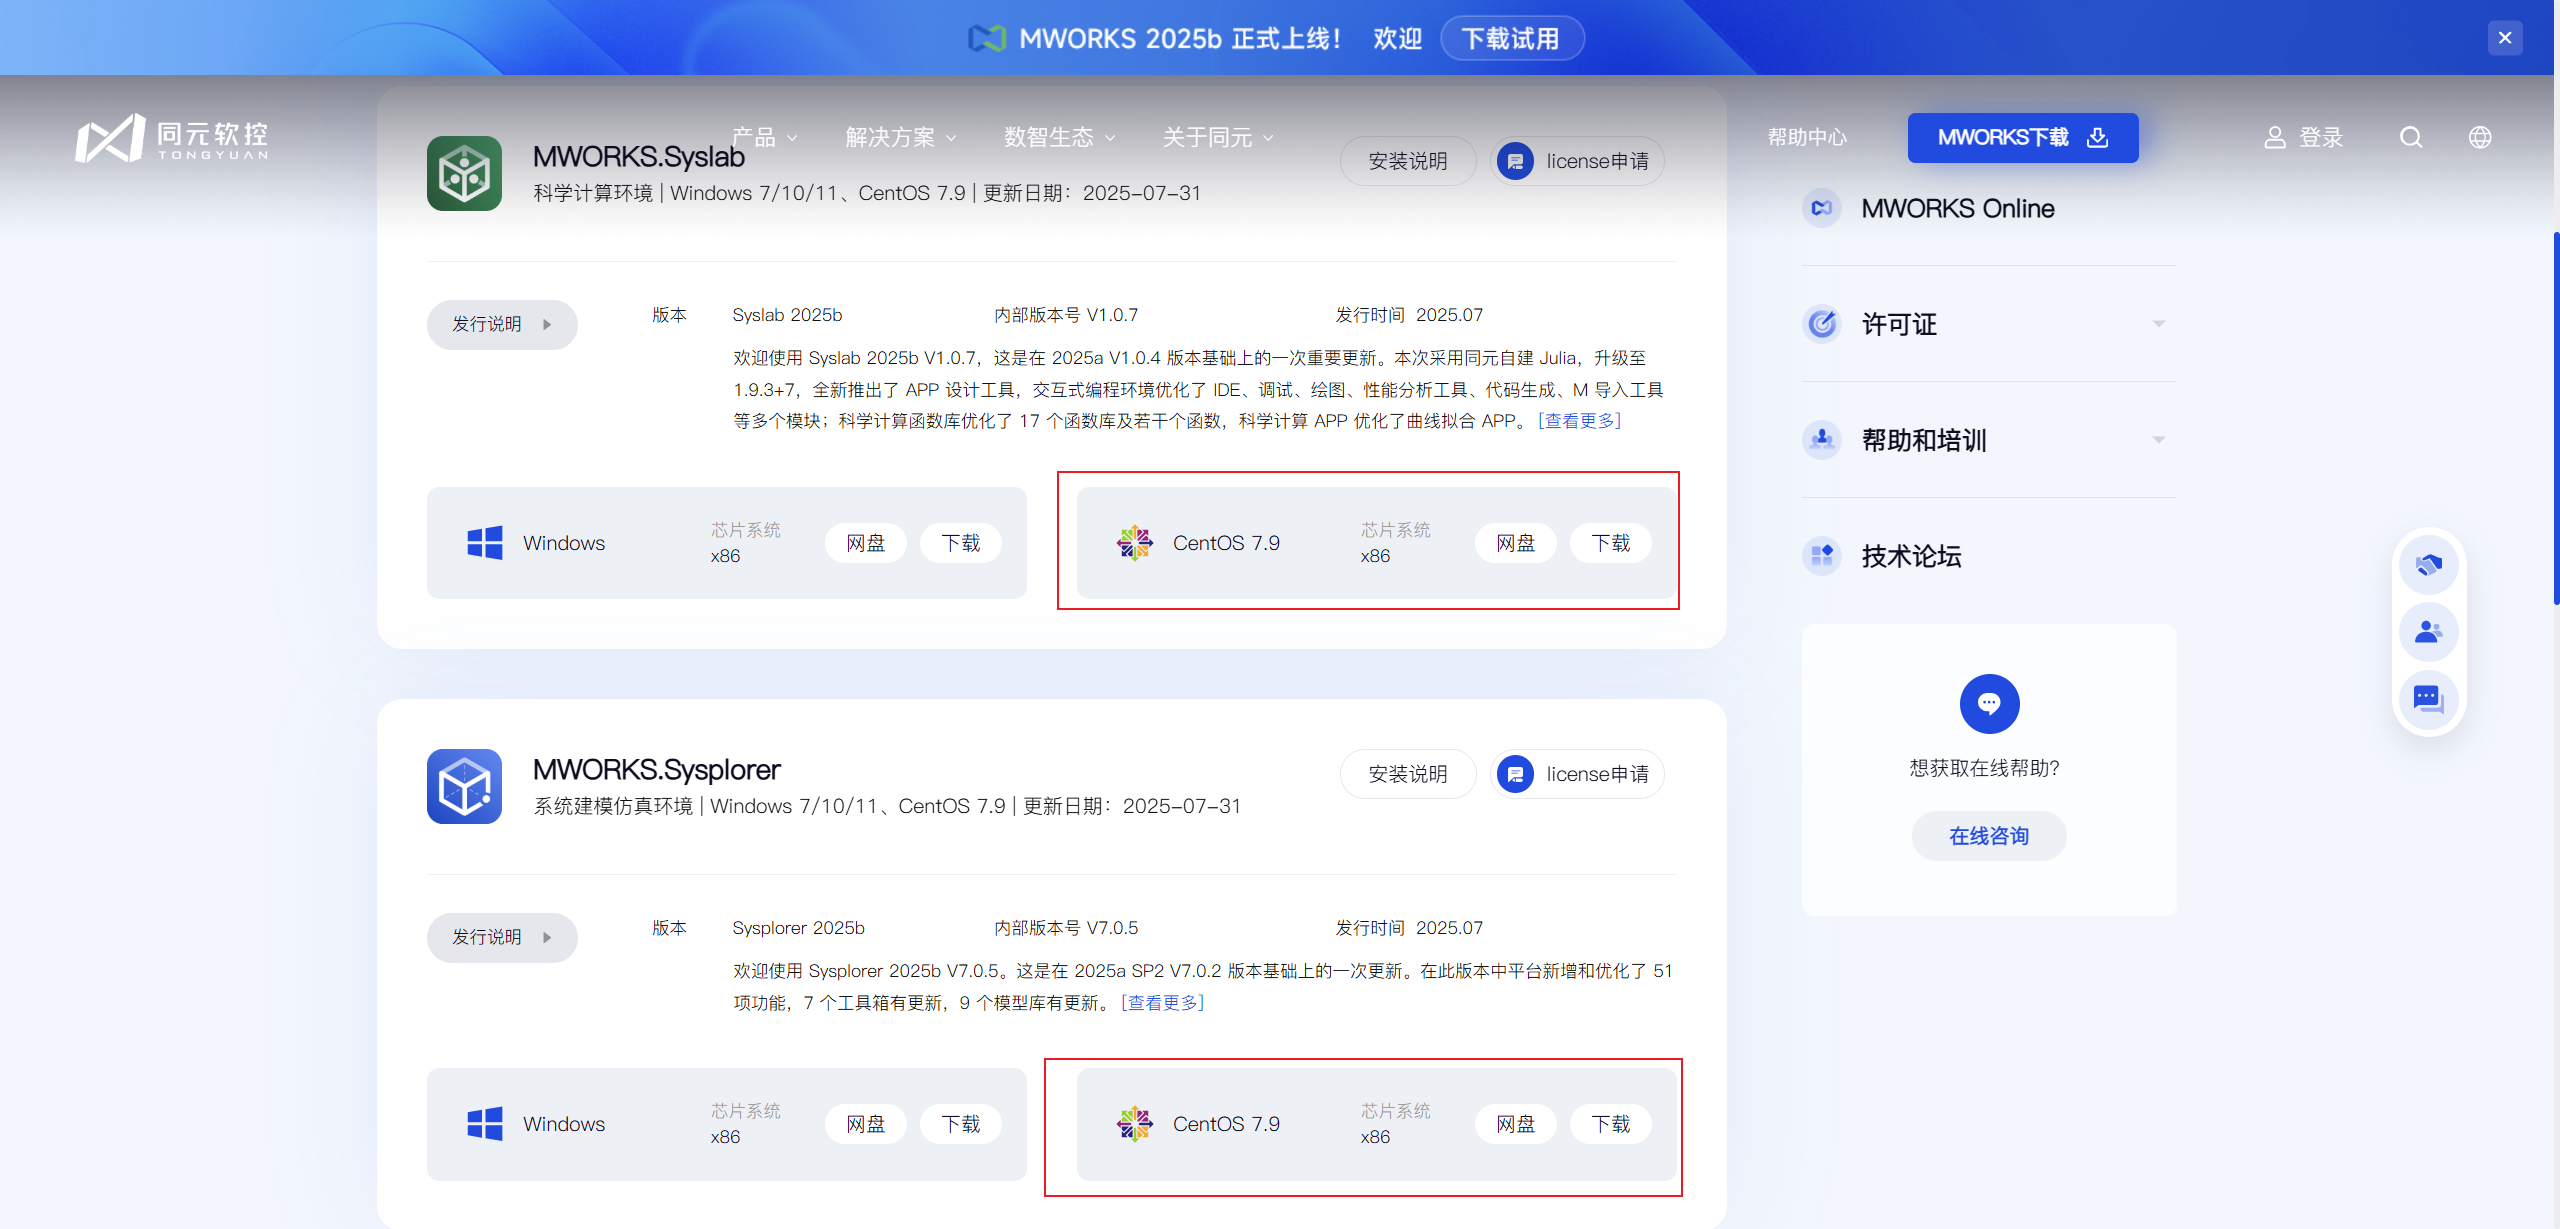2560x1229 pixels.
Task: Open 技术论坛 sidebar link
Action: click(1912, 556)
